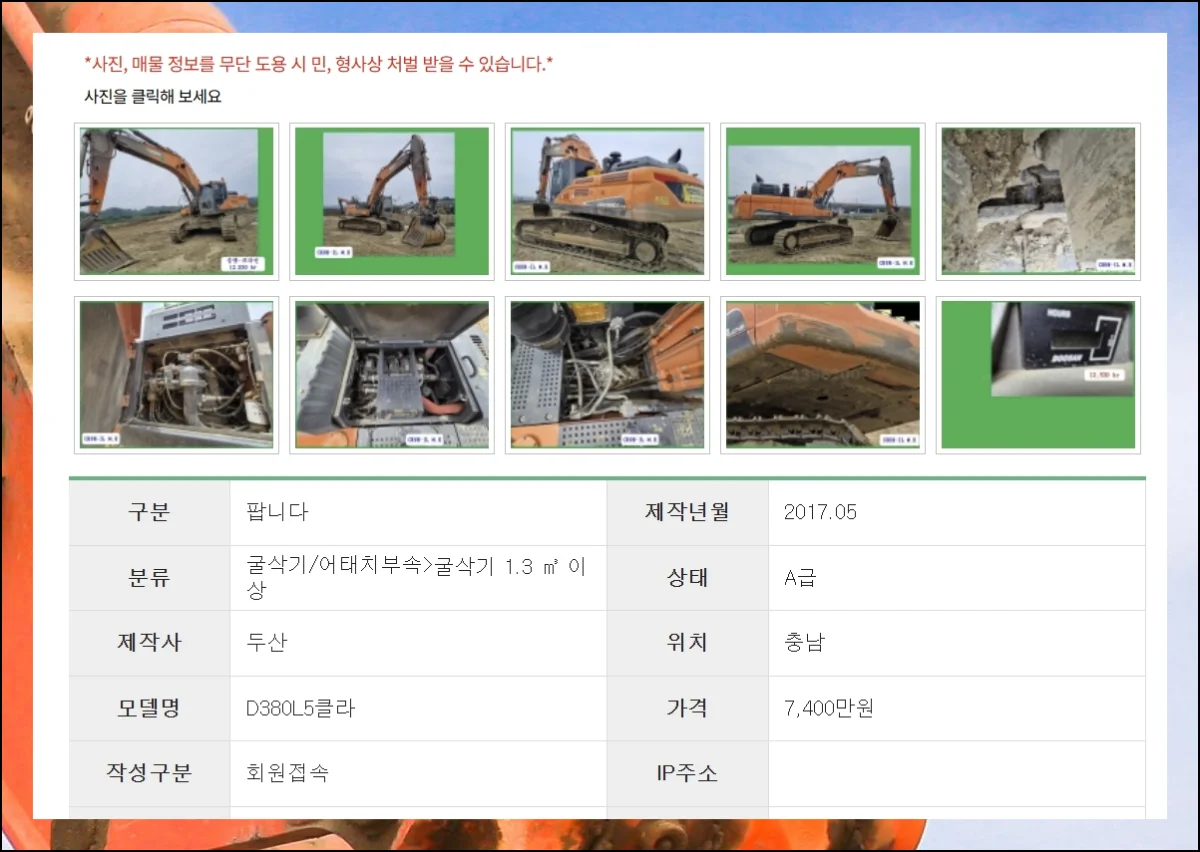Click the '굴삭기/어태치부속>굴삭기 1.3 ㎥ 이상' category value
Screen dimensions: 1200x852
pyautogui.click(x=416, y=578)
